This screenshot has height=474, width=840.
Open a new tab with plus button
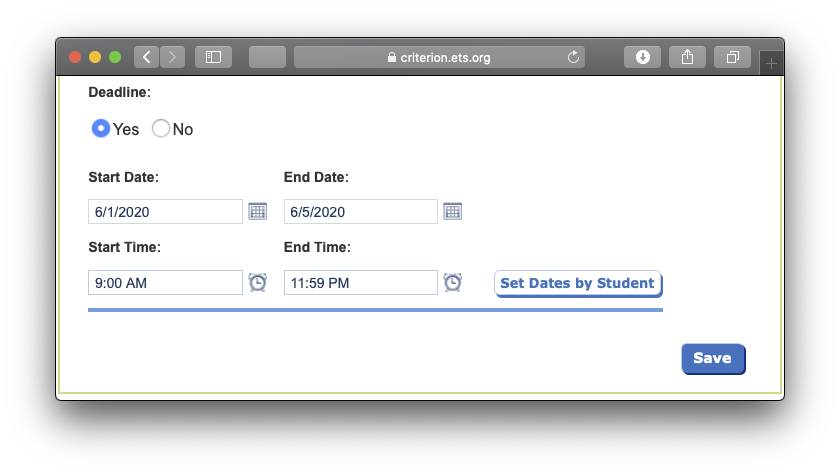click(x=771, y=64)
